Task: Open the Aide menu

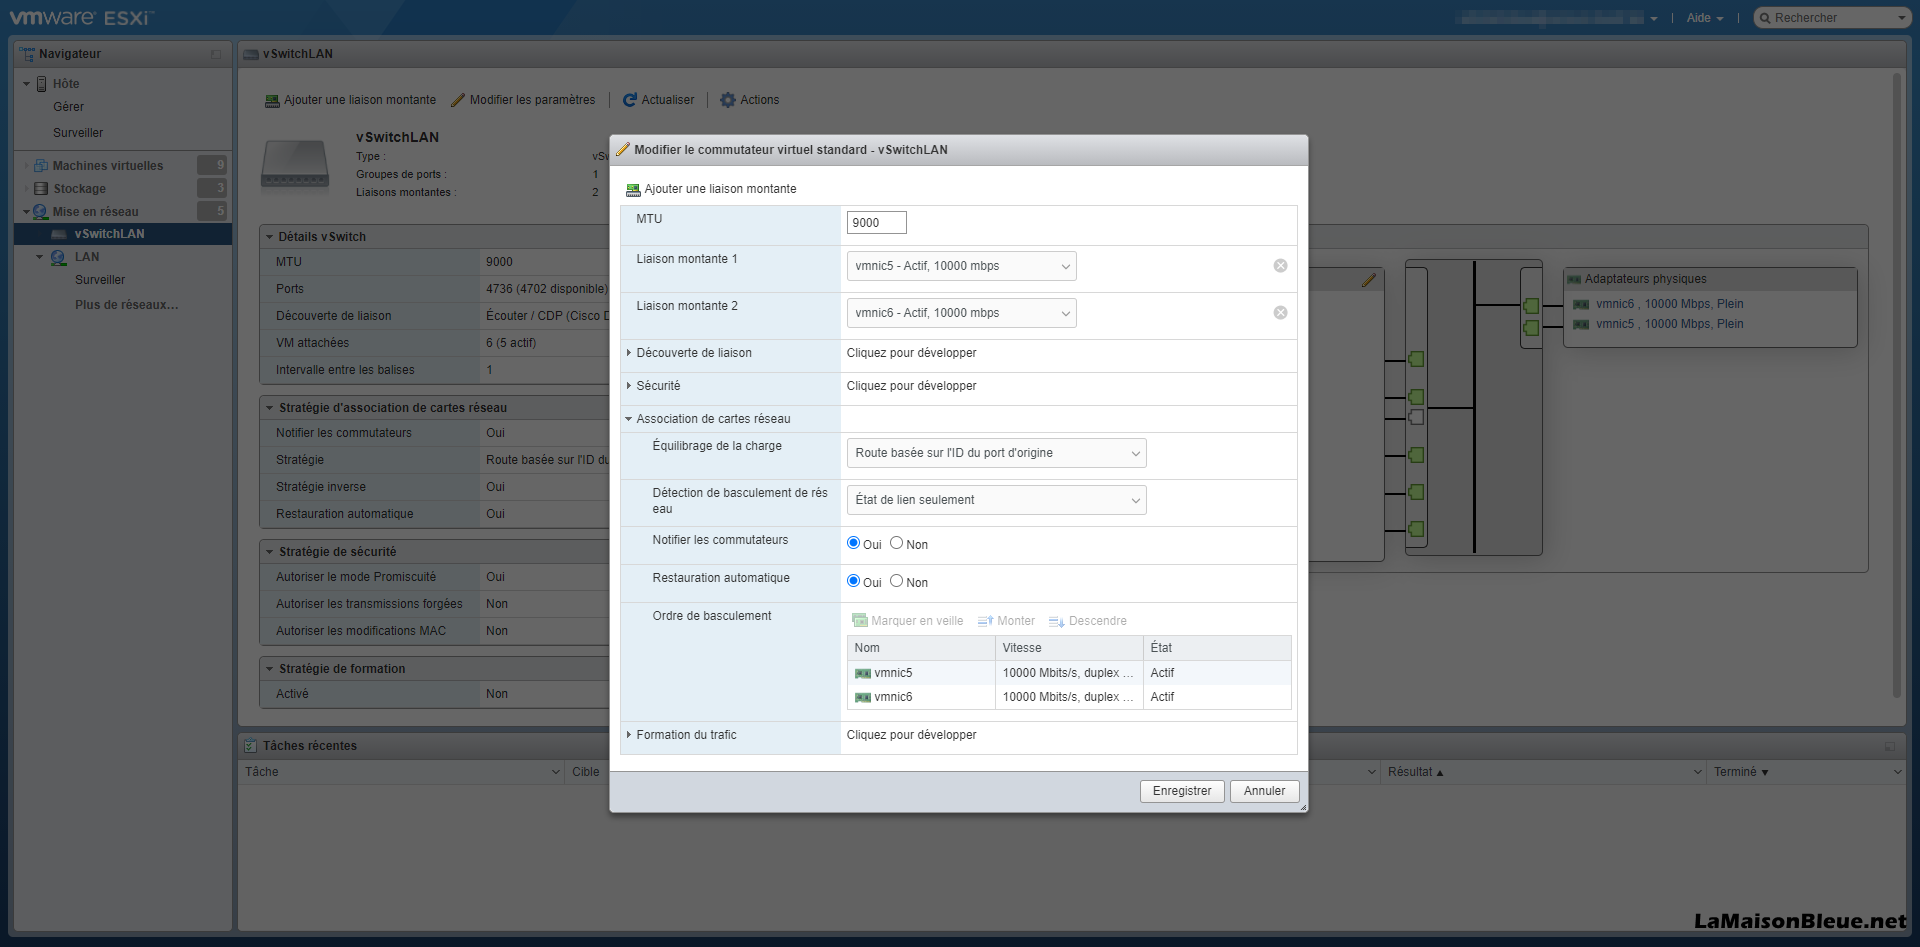Action: point(1705,18)
